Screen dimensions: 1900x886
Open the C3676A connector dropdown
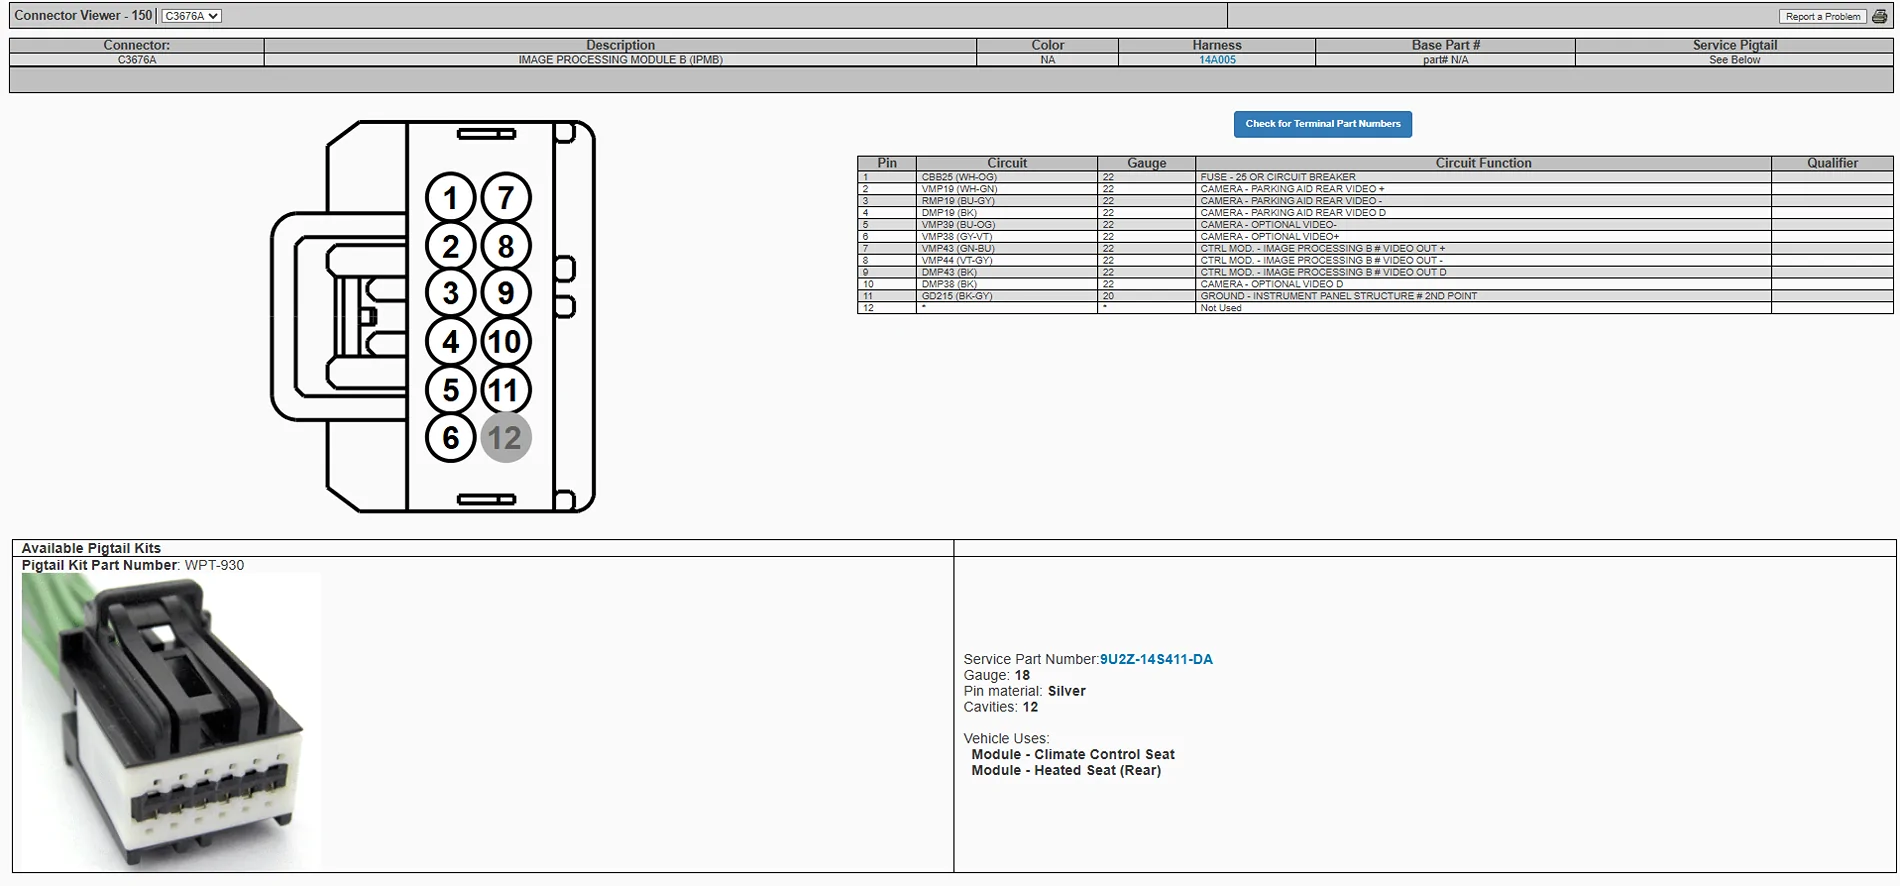click(x=191, y=16)
